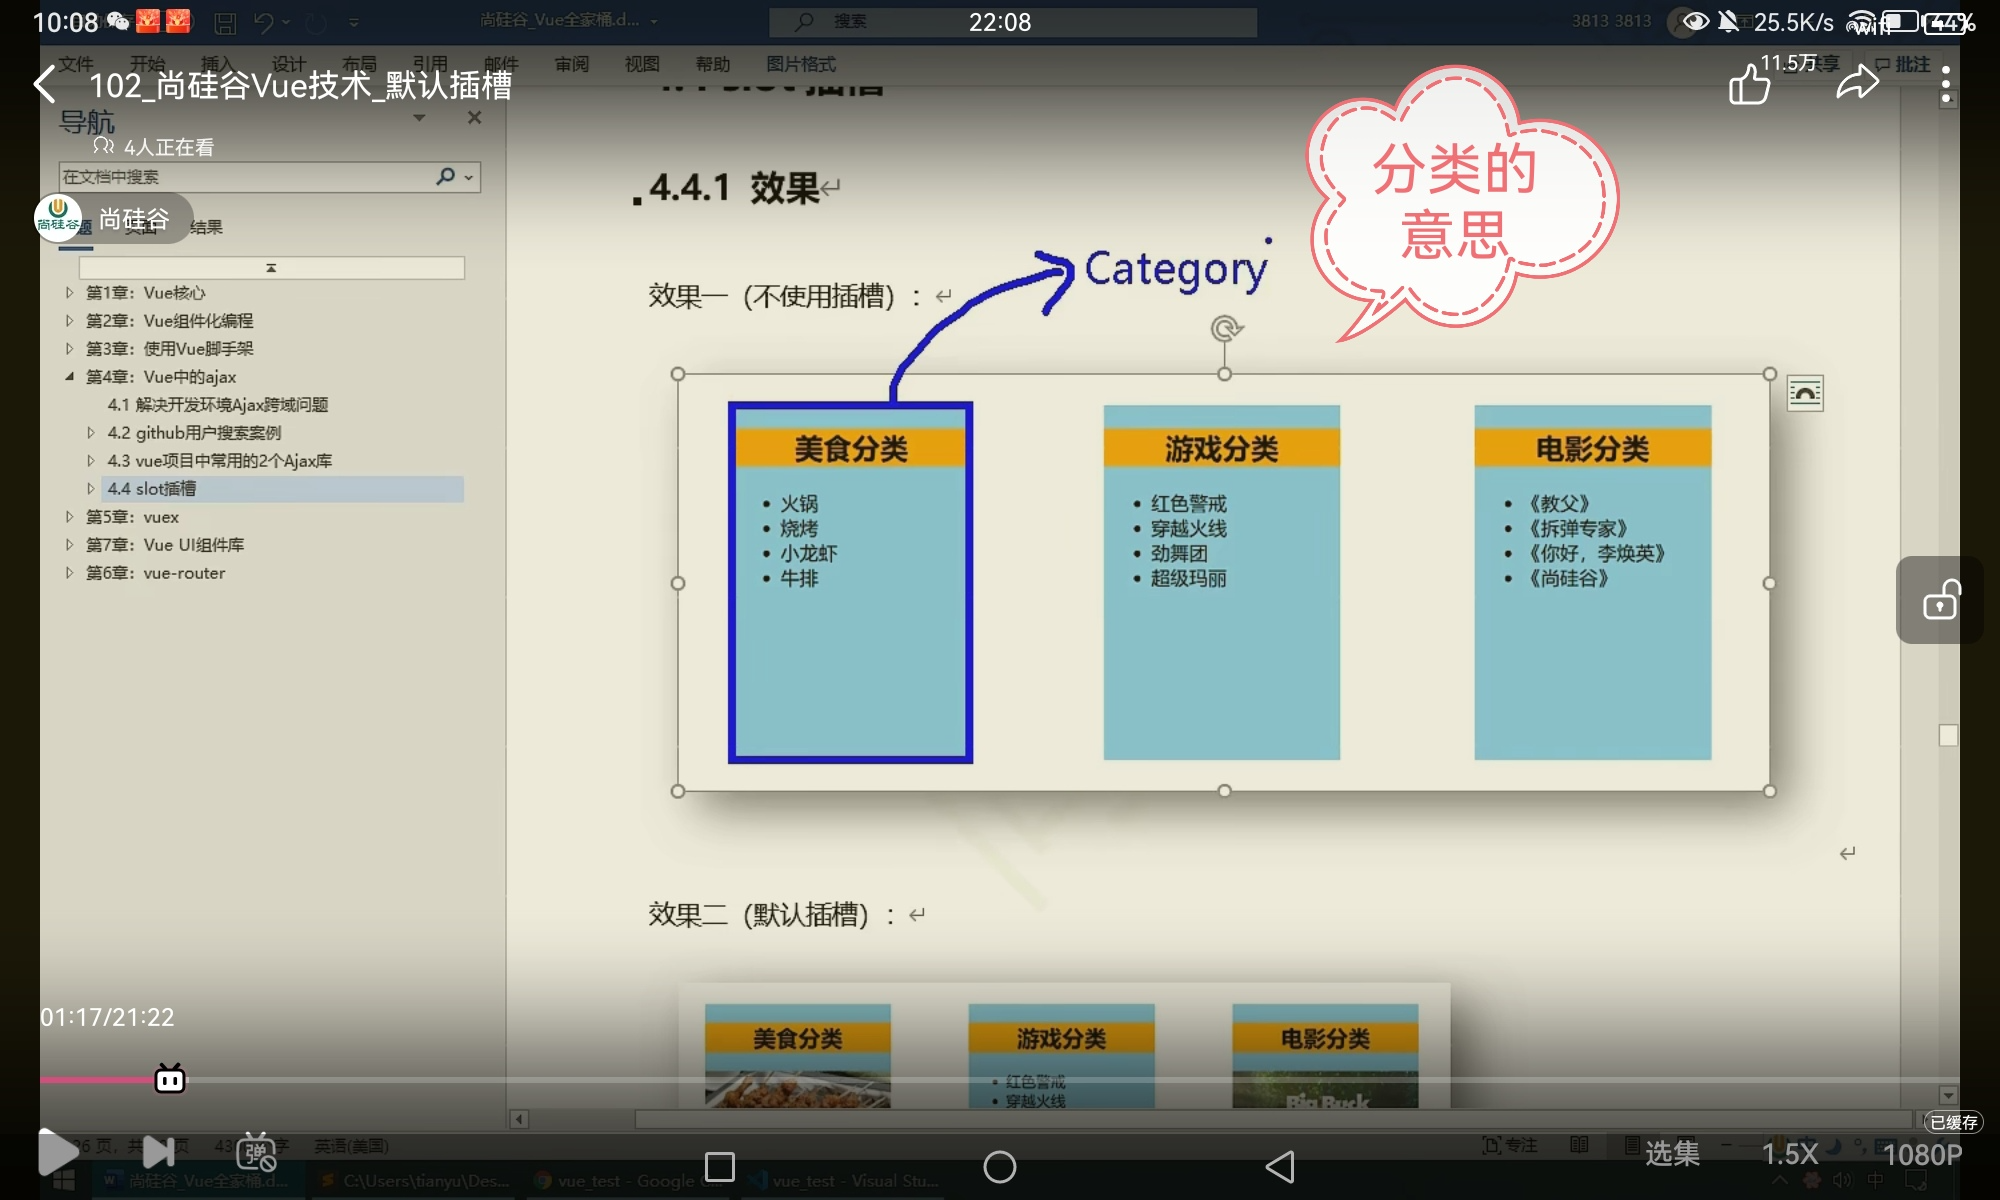Tap the Android home circle button
The image size is (2000, 1200).
999,1166
